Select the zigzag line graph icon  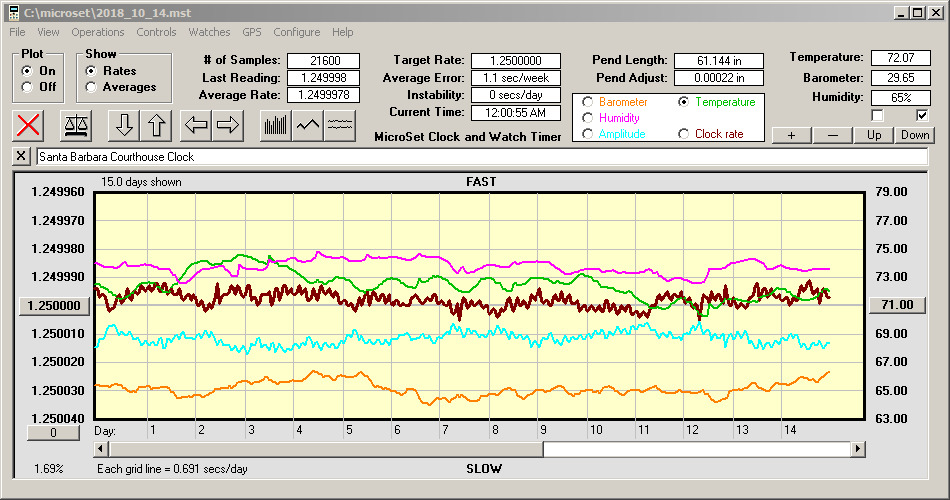(308, 125)
